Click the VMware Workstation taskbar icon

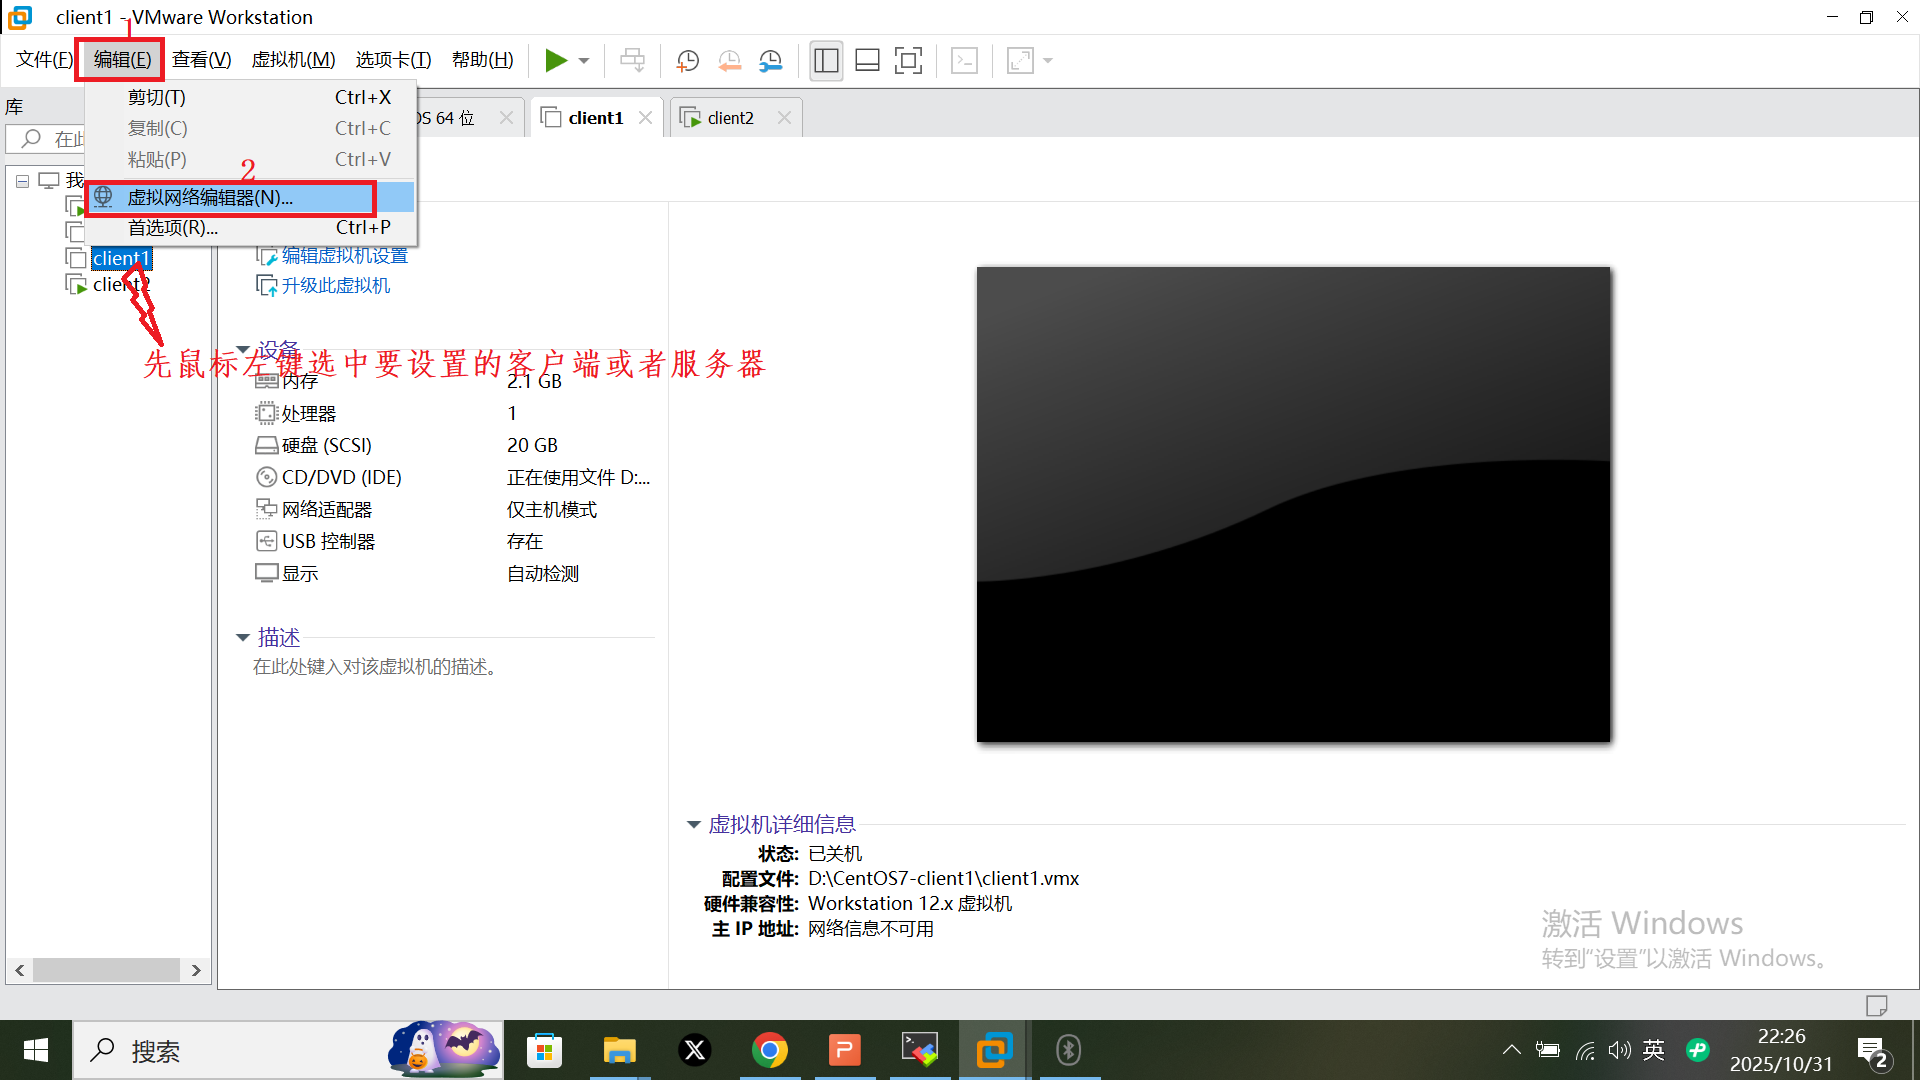pos(994,1050)
